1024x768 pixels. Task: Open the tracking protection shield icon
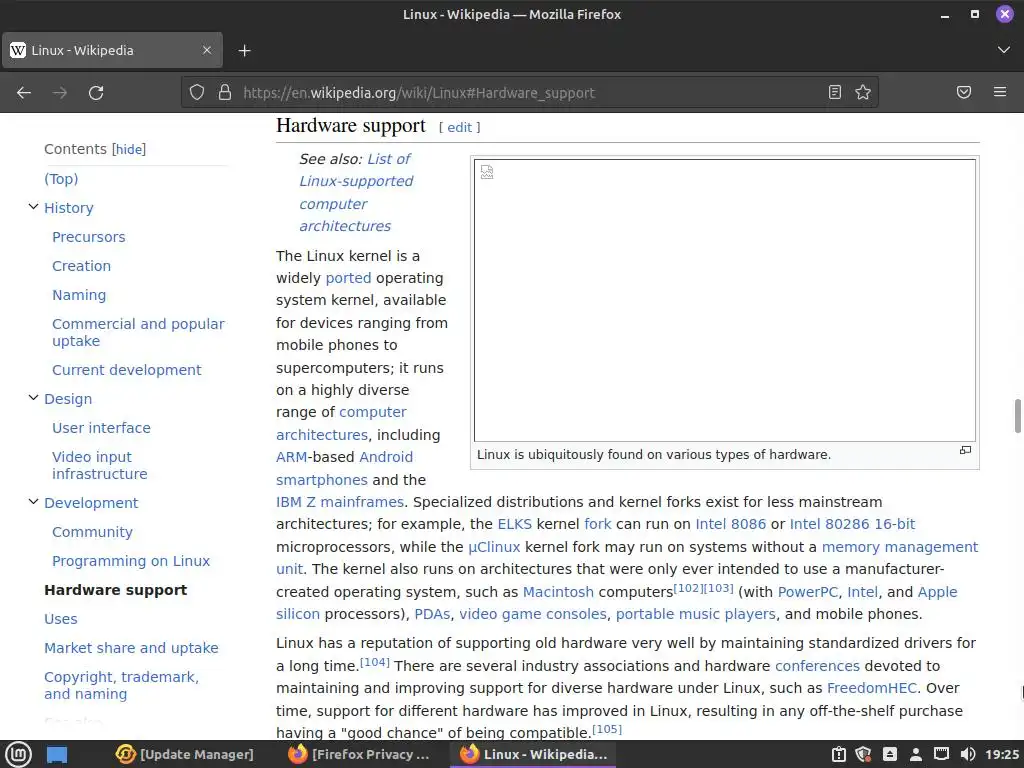tap(197, 92)
